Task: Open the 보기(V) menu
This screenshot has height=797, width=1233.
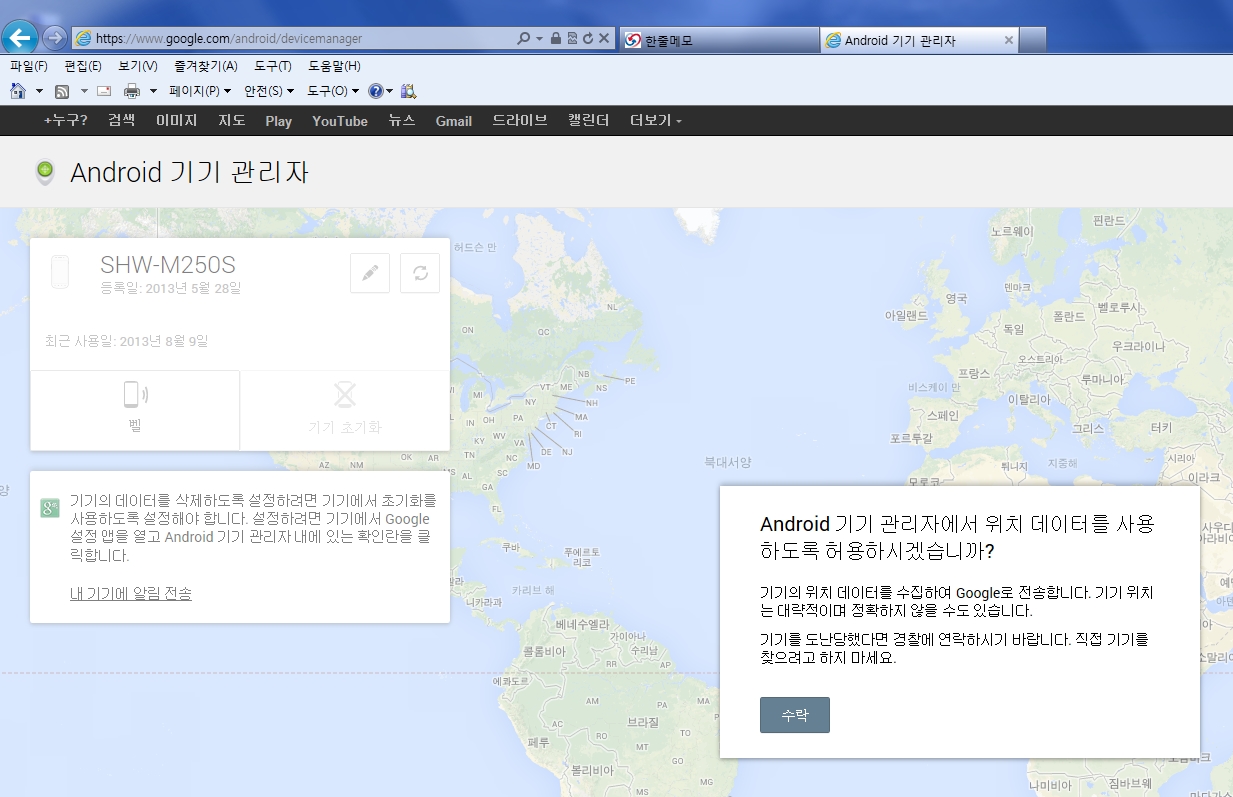Action: tap(138, 66)
